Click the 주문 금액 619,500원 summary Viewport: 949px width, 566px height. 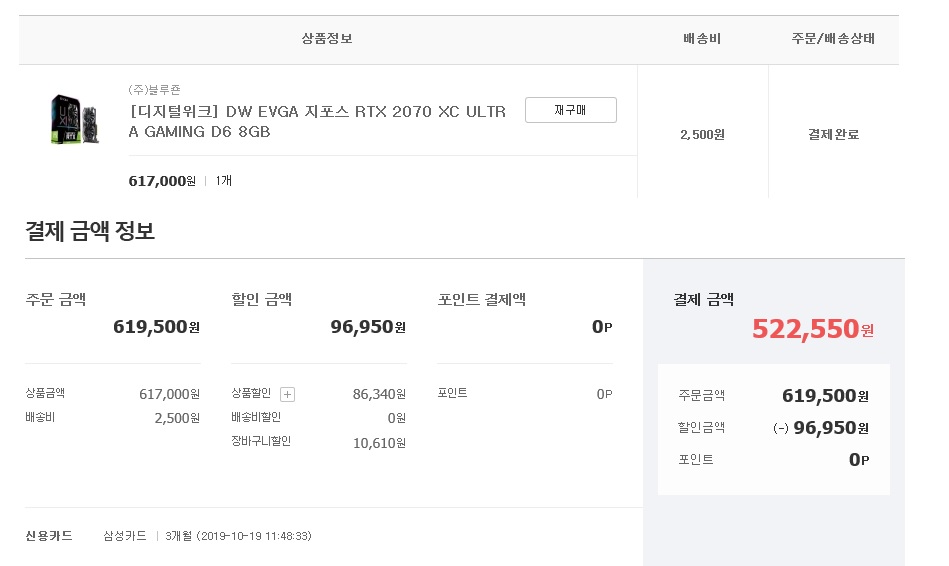(x=156, y=327)
